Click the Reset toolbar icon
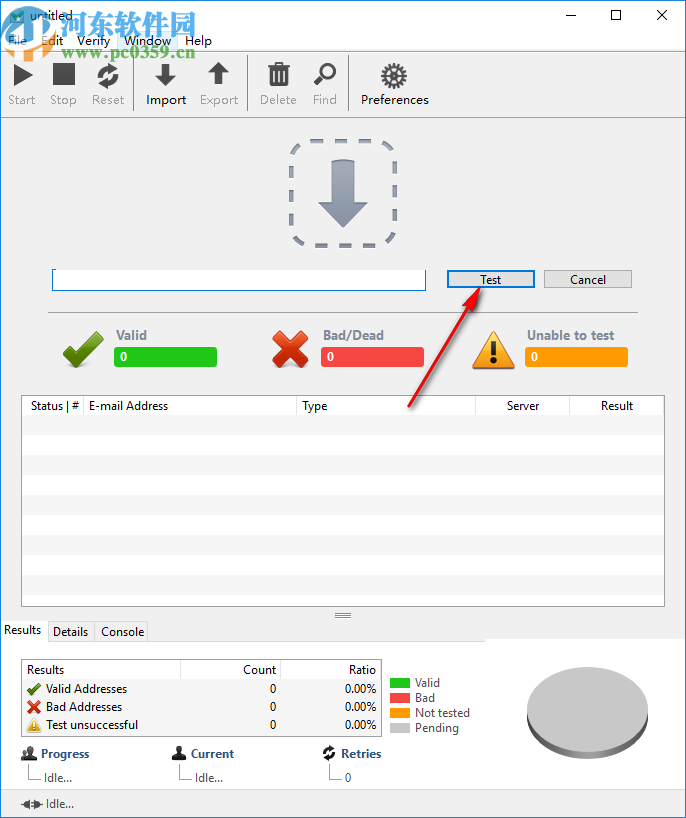Viewport: 686px width, 818px height. click(x=108, y=76)
